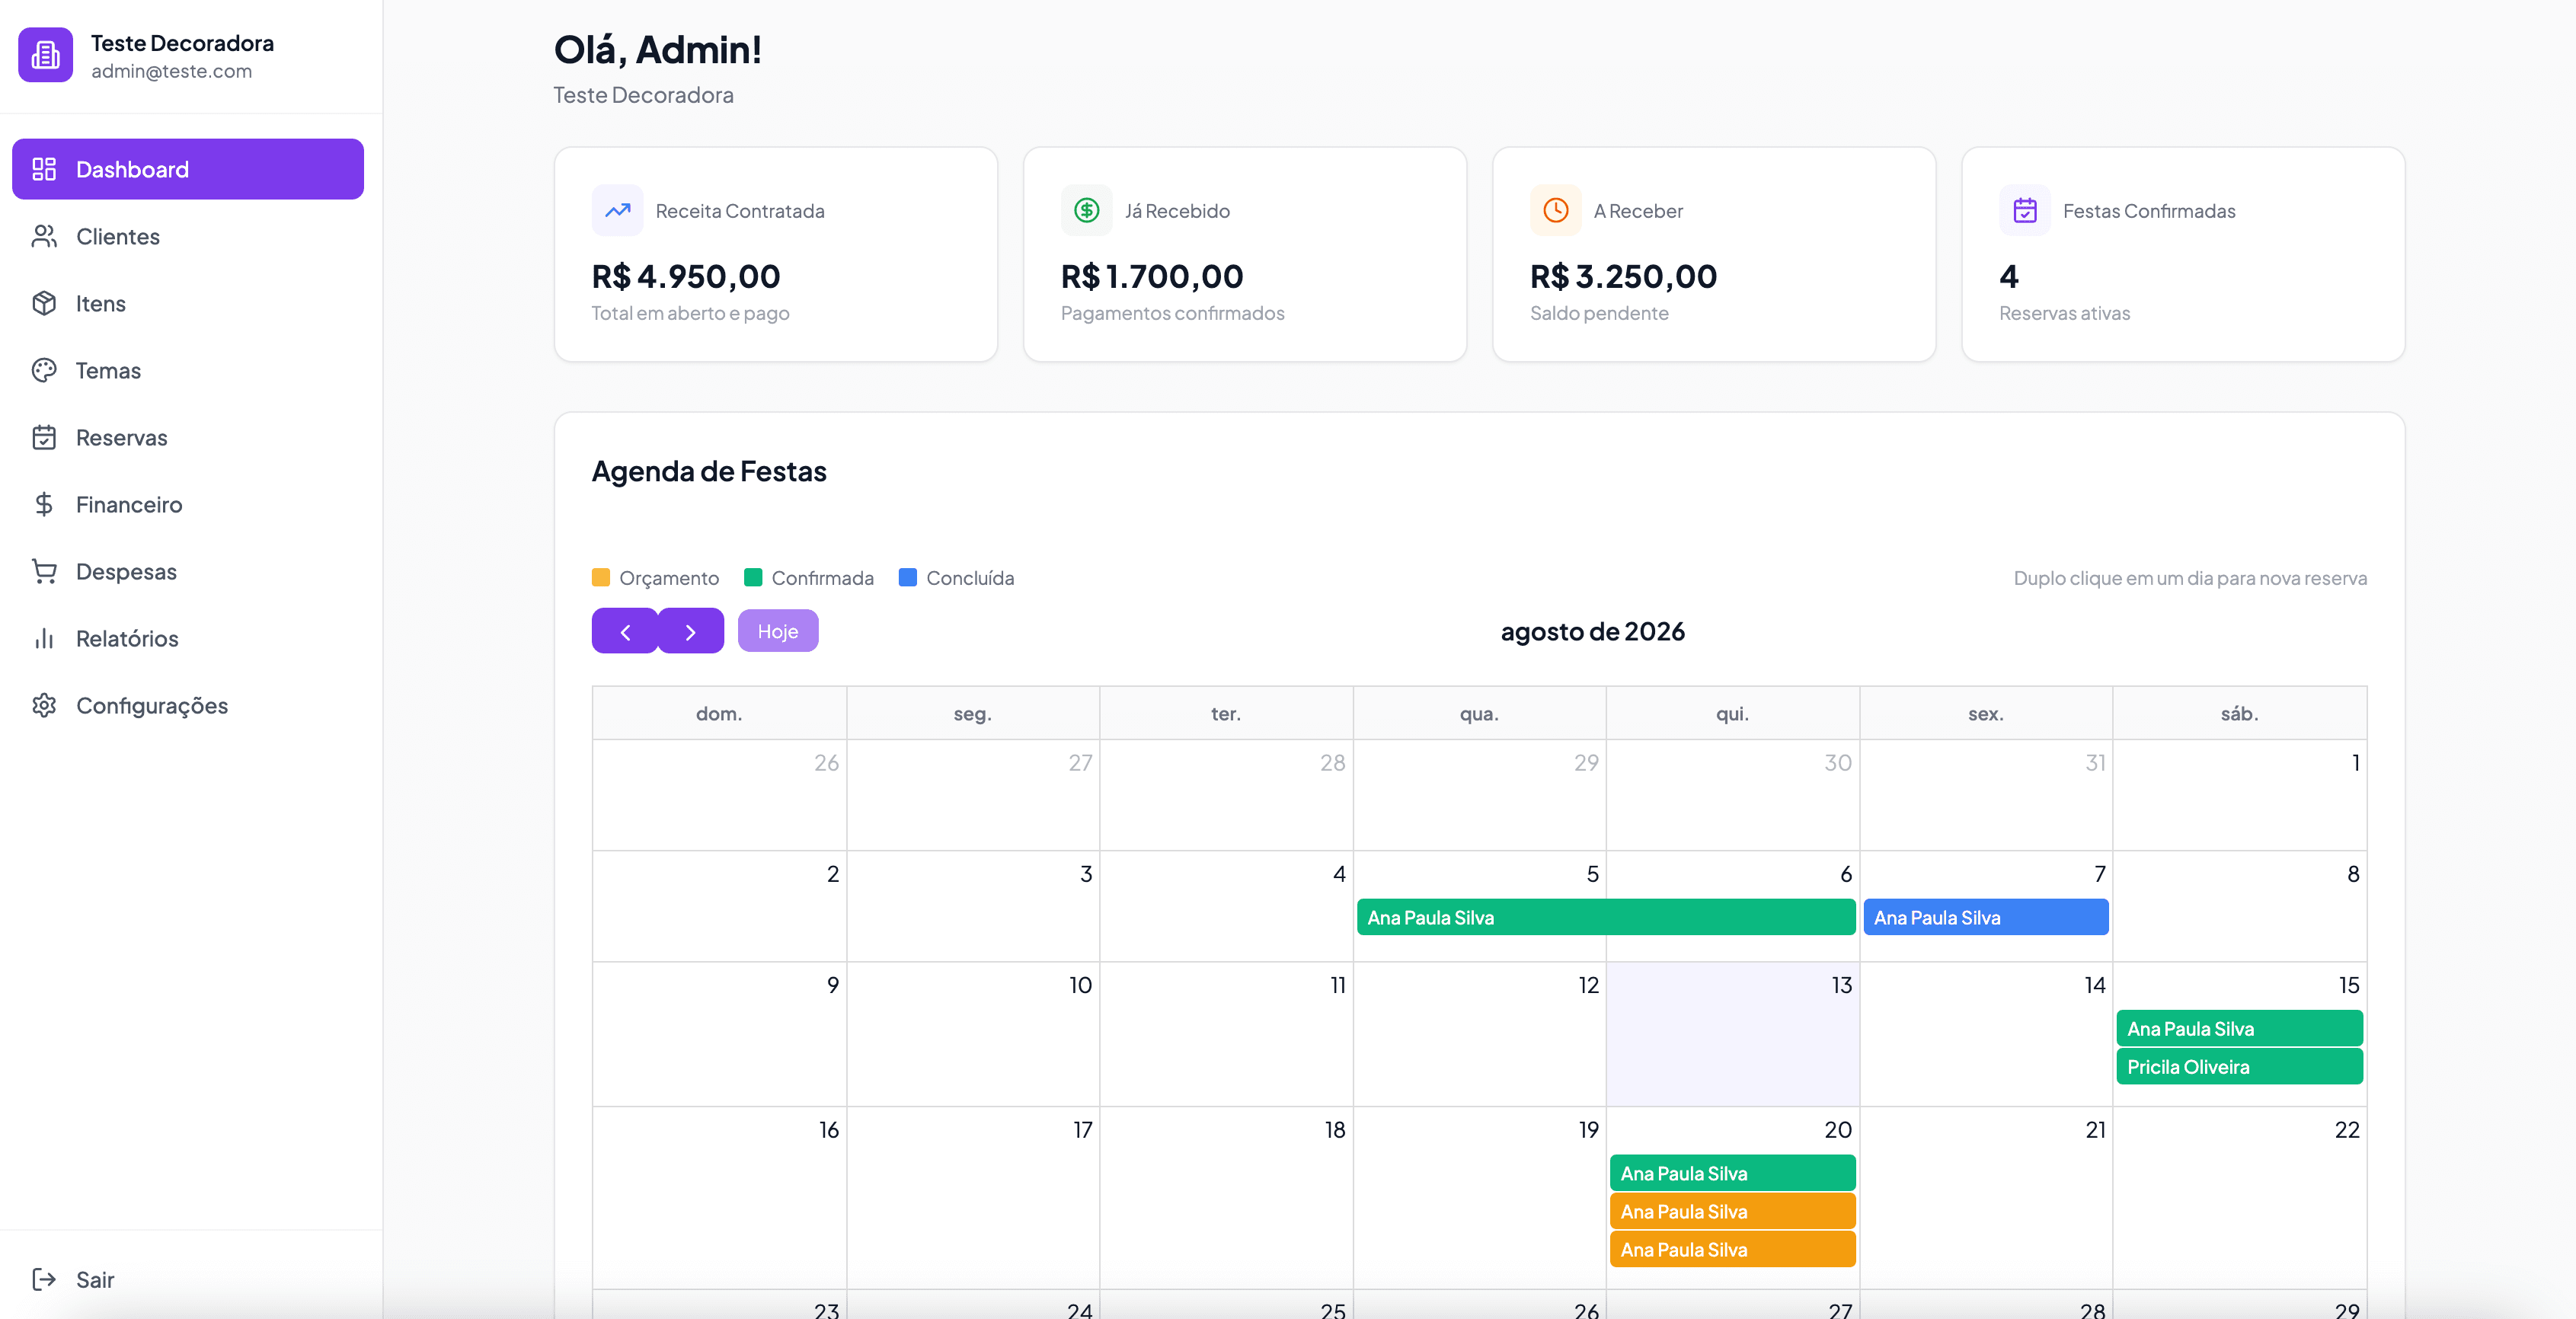Click the orange Orçamento legend swatch
This screenshot has width=2576, height=1319.
[601, 578]
